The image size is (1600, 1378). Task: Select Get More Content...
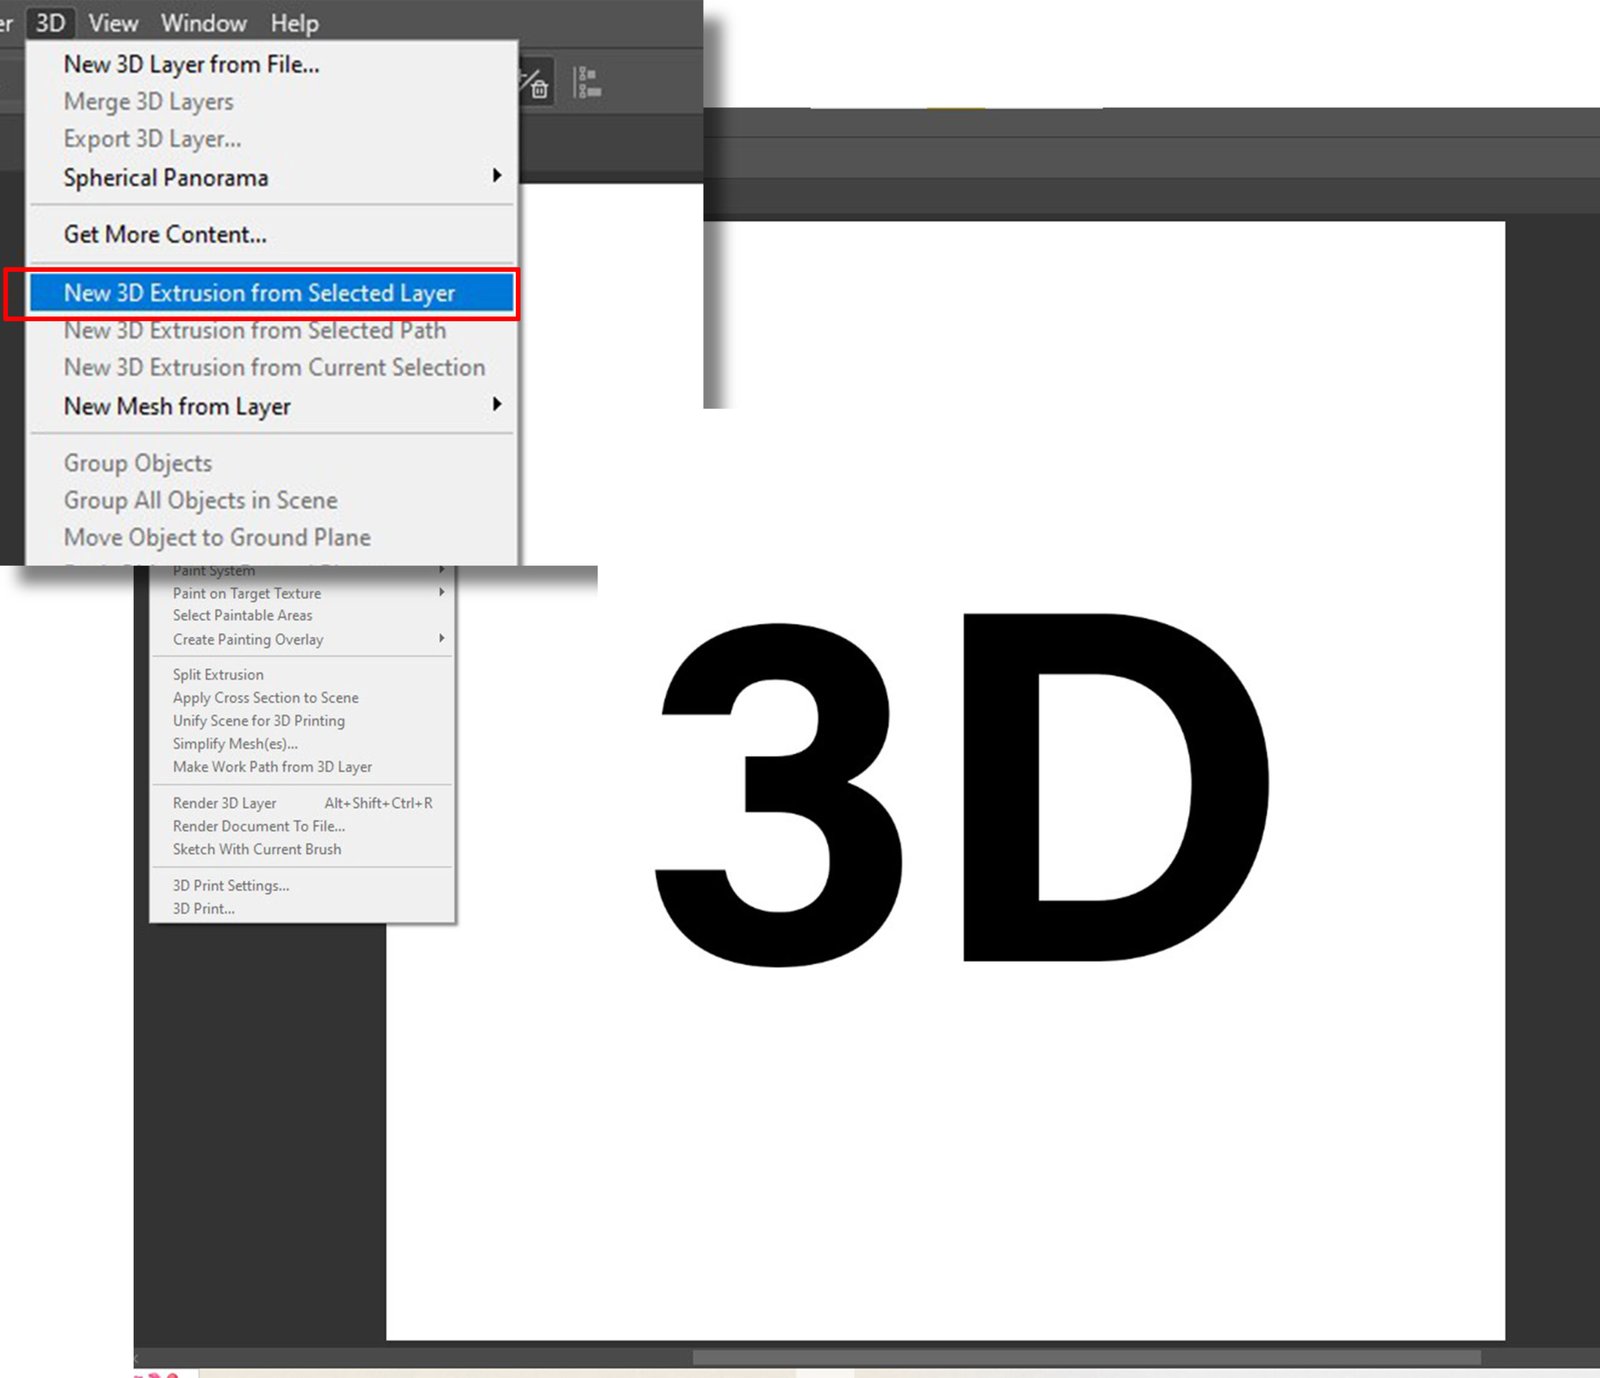pyautogui.click(x=271, y=234)
